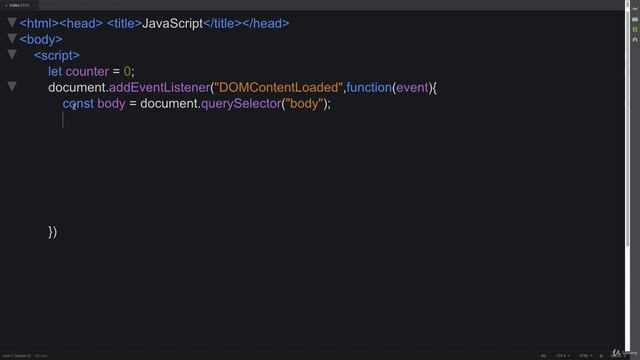Collapse the script tag fold triangle

coord(12,54)
